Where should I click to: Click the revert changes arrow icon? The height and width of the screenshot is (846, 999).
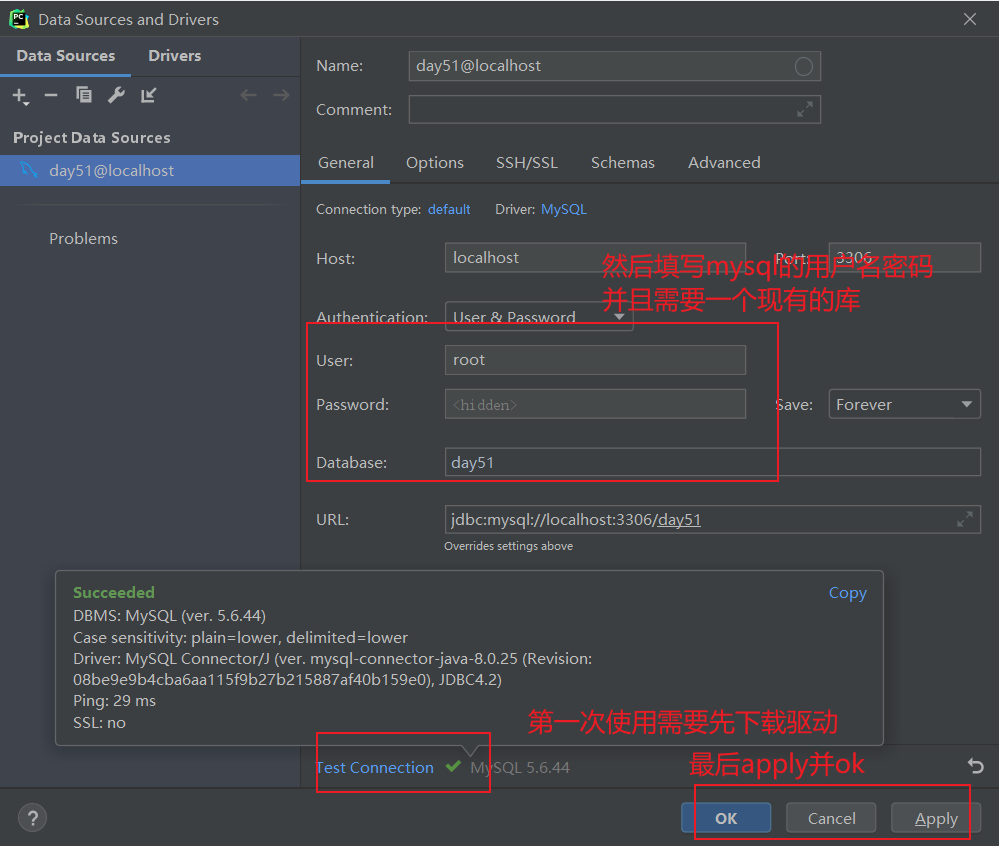(975, 765)
